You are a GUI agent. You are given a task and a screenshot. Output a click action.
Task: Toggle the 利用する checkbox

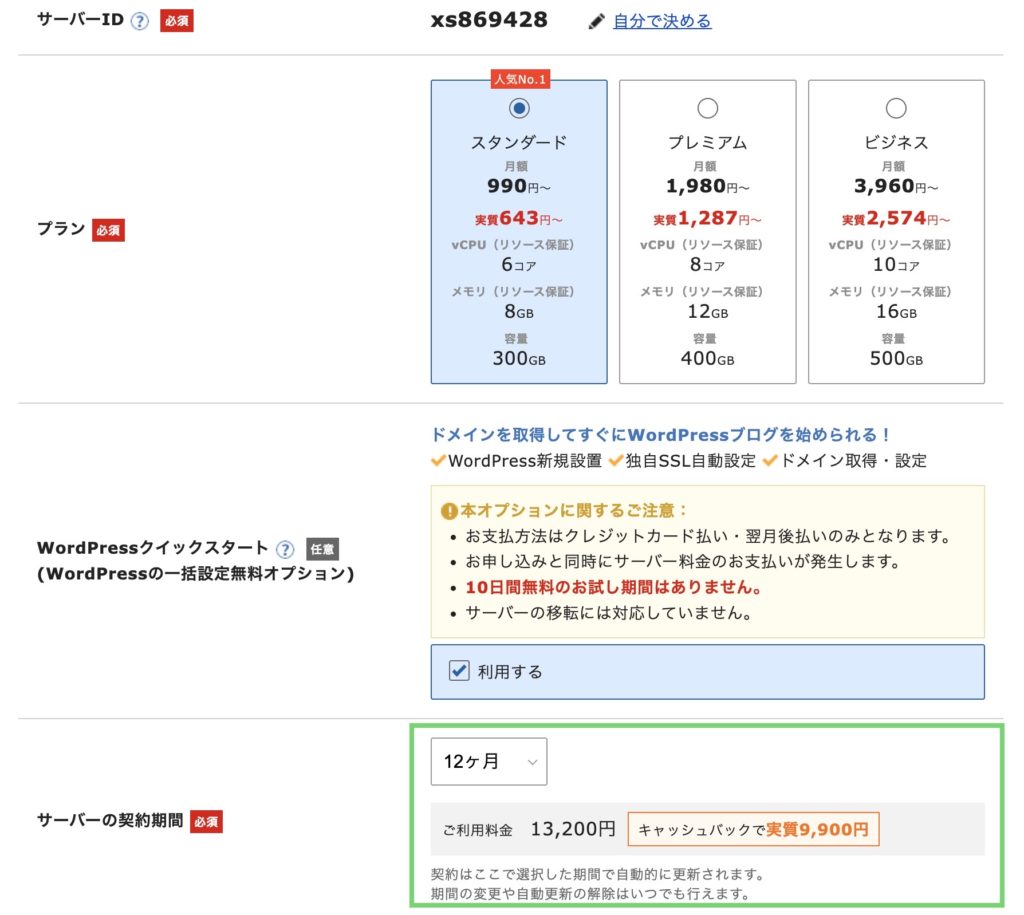[x=459, y=671]
